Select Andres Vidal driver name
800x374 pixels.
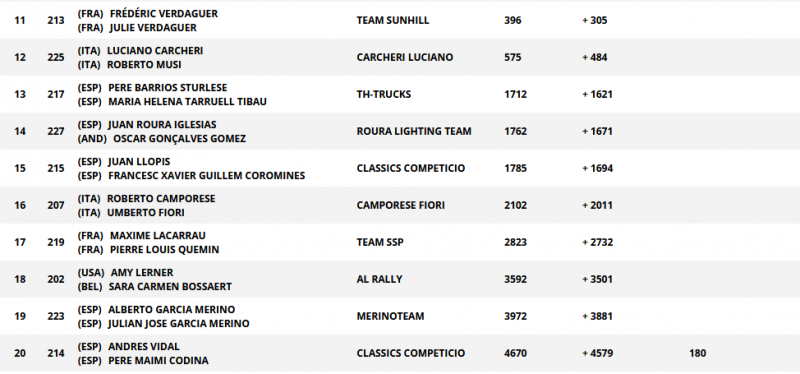click(144, 346)
